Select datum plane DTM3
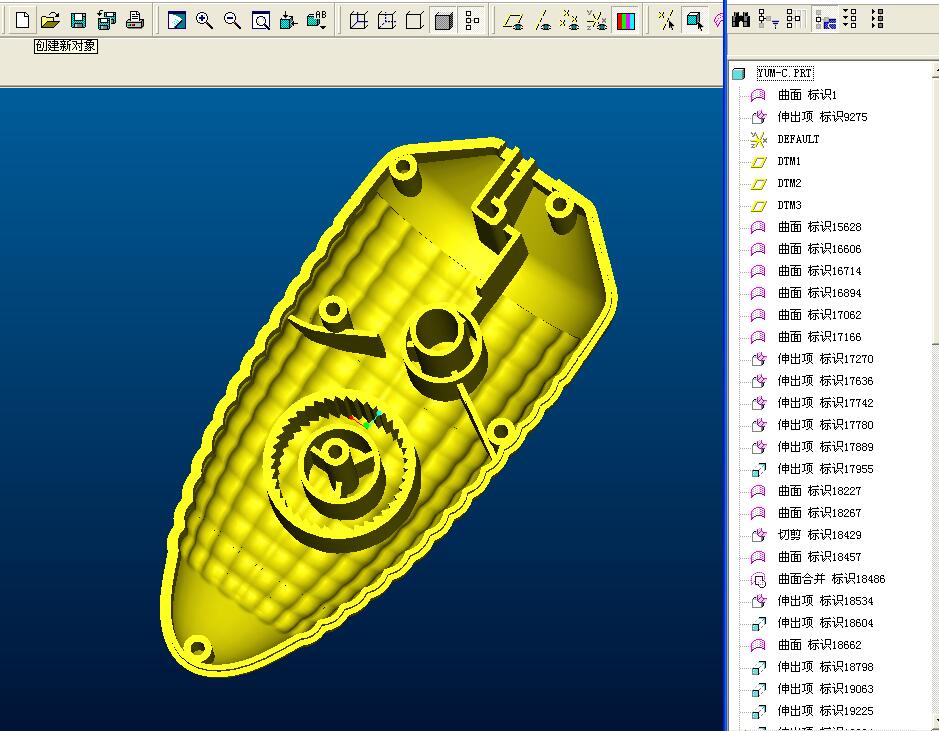939x731 pixels. tap(789, 205)
